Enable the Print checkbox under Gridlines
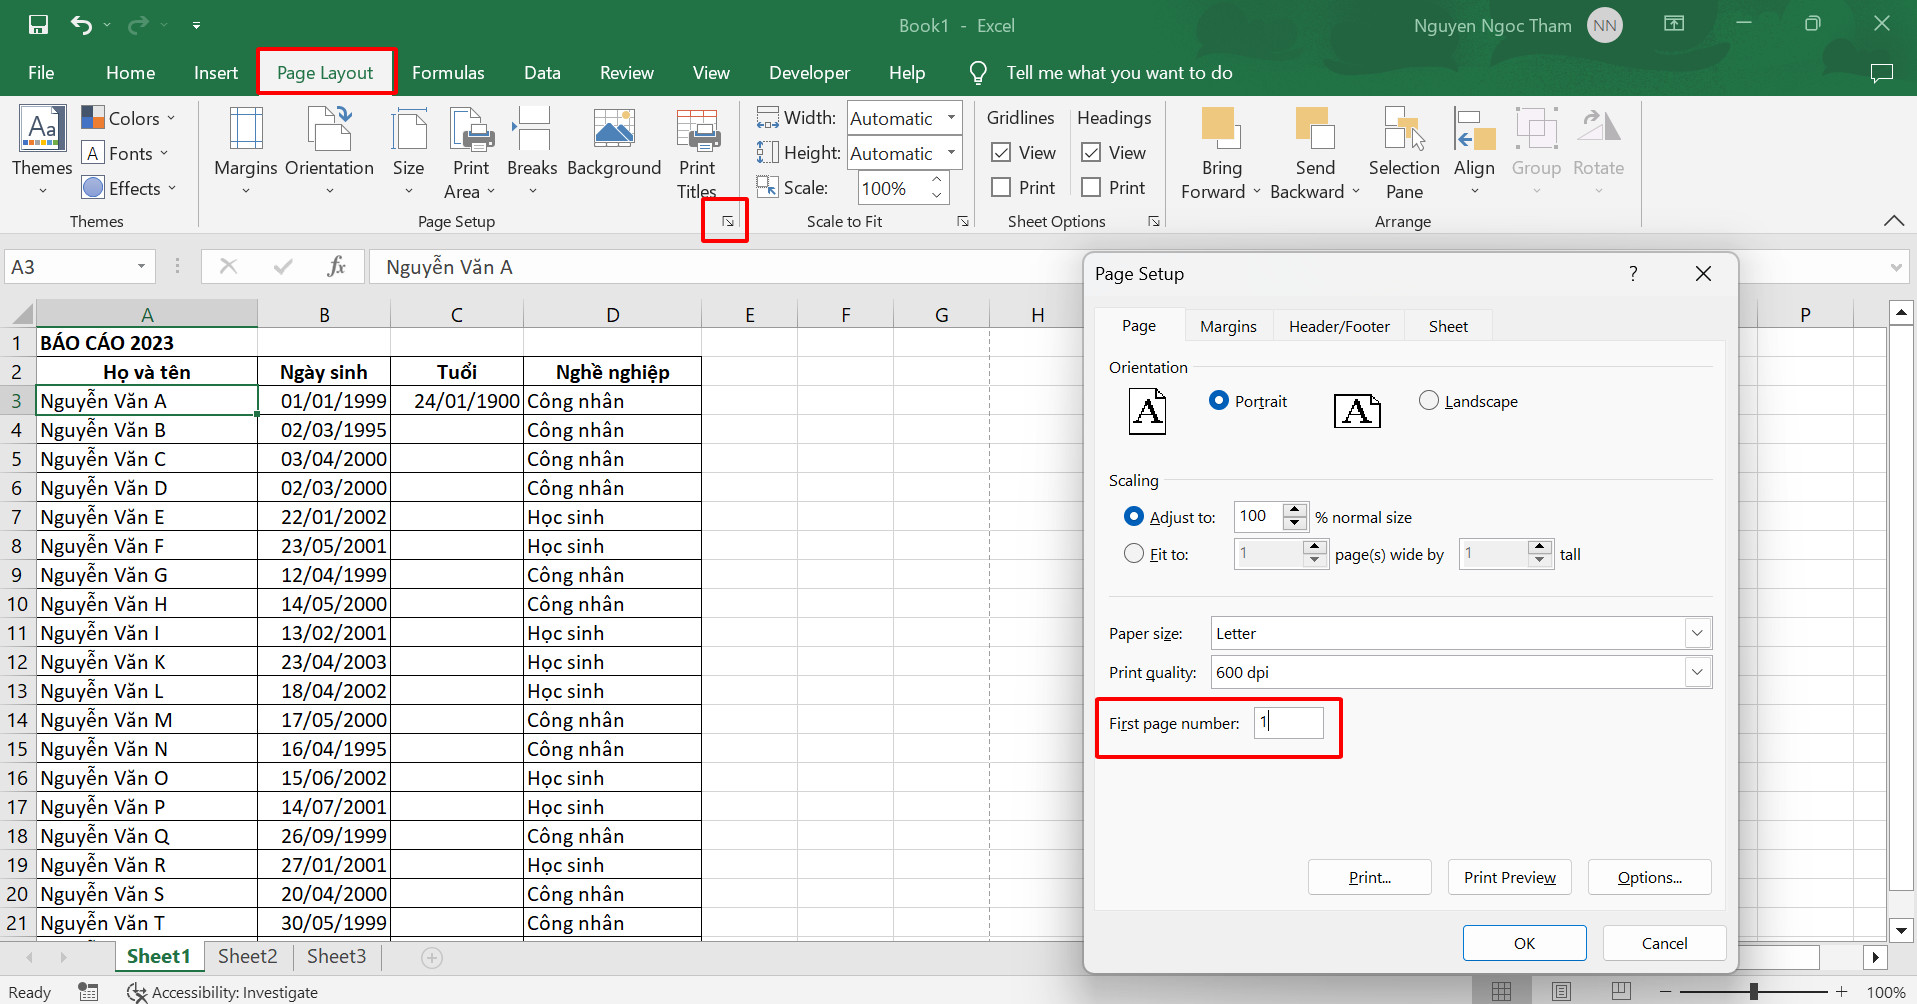 1001,188
